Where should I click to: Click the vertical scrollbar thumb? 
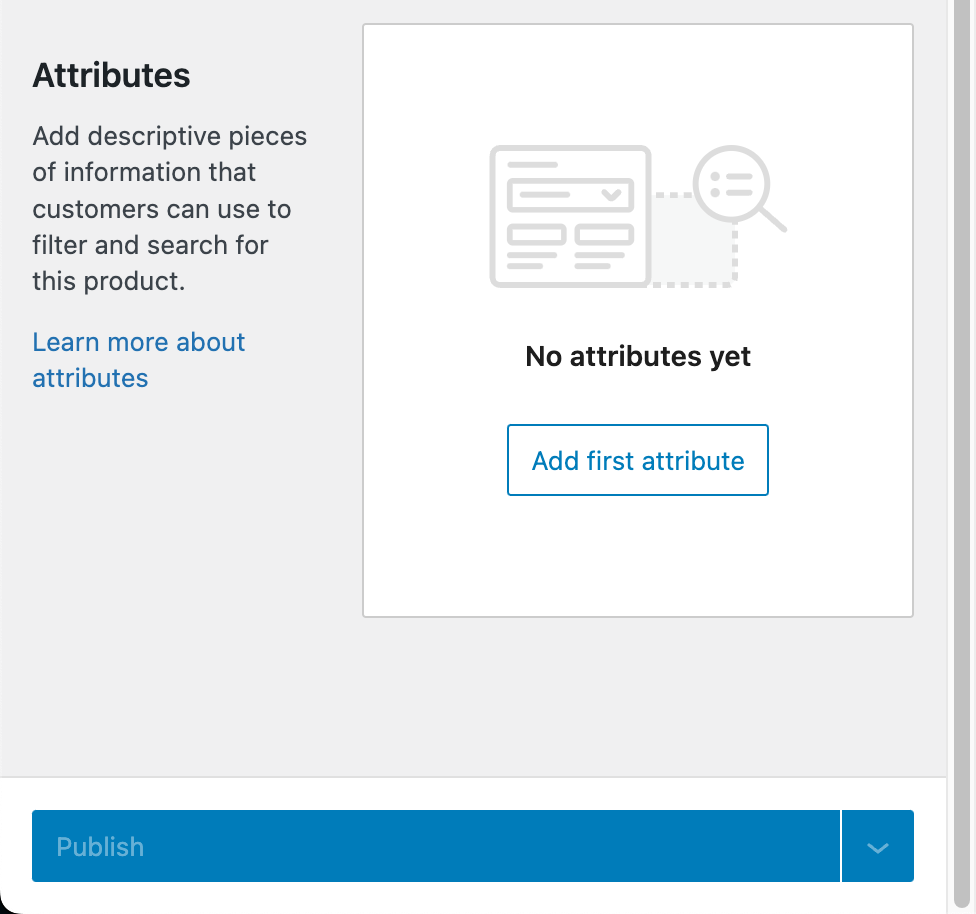(x=962, y=455)
